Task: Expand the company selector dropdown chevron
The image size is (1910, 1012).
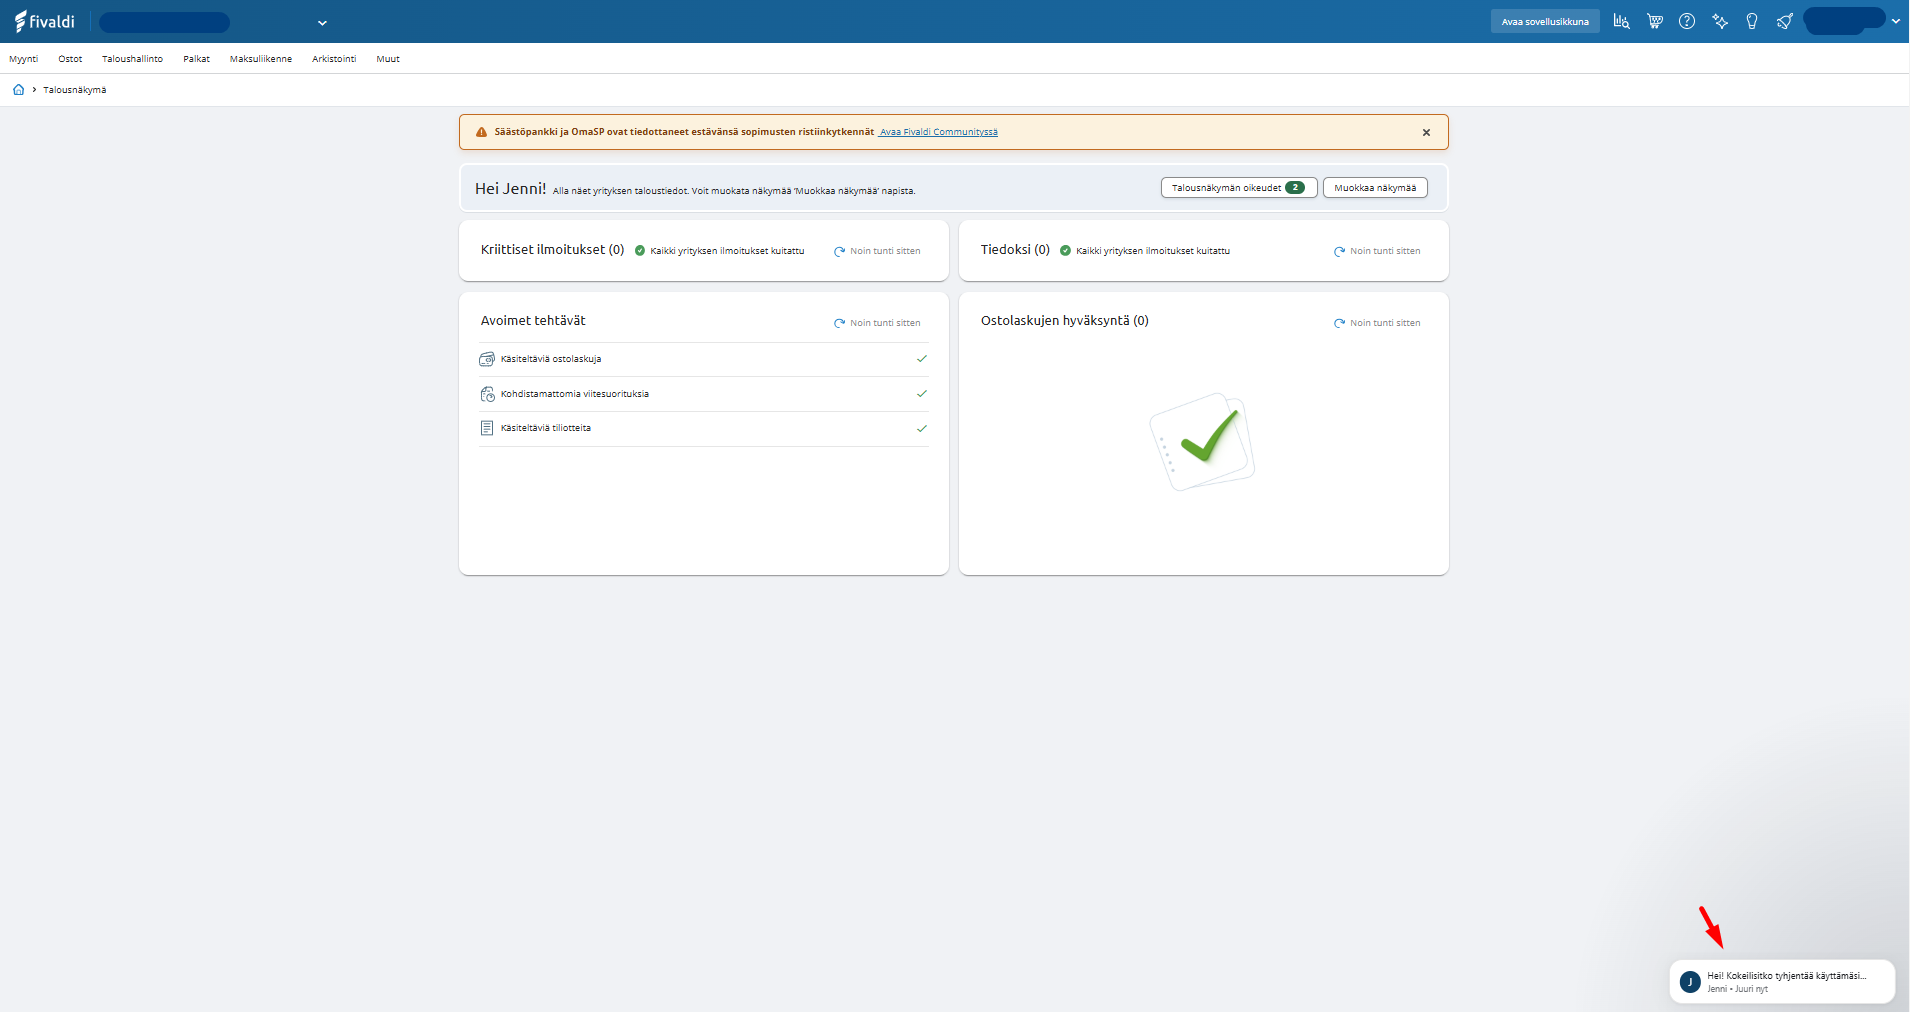Action: (322, 22)
